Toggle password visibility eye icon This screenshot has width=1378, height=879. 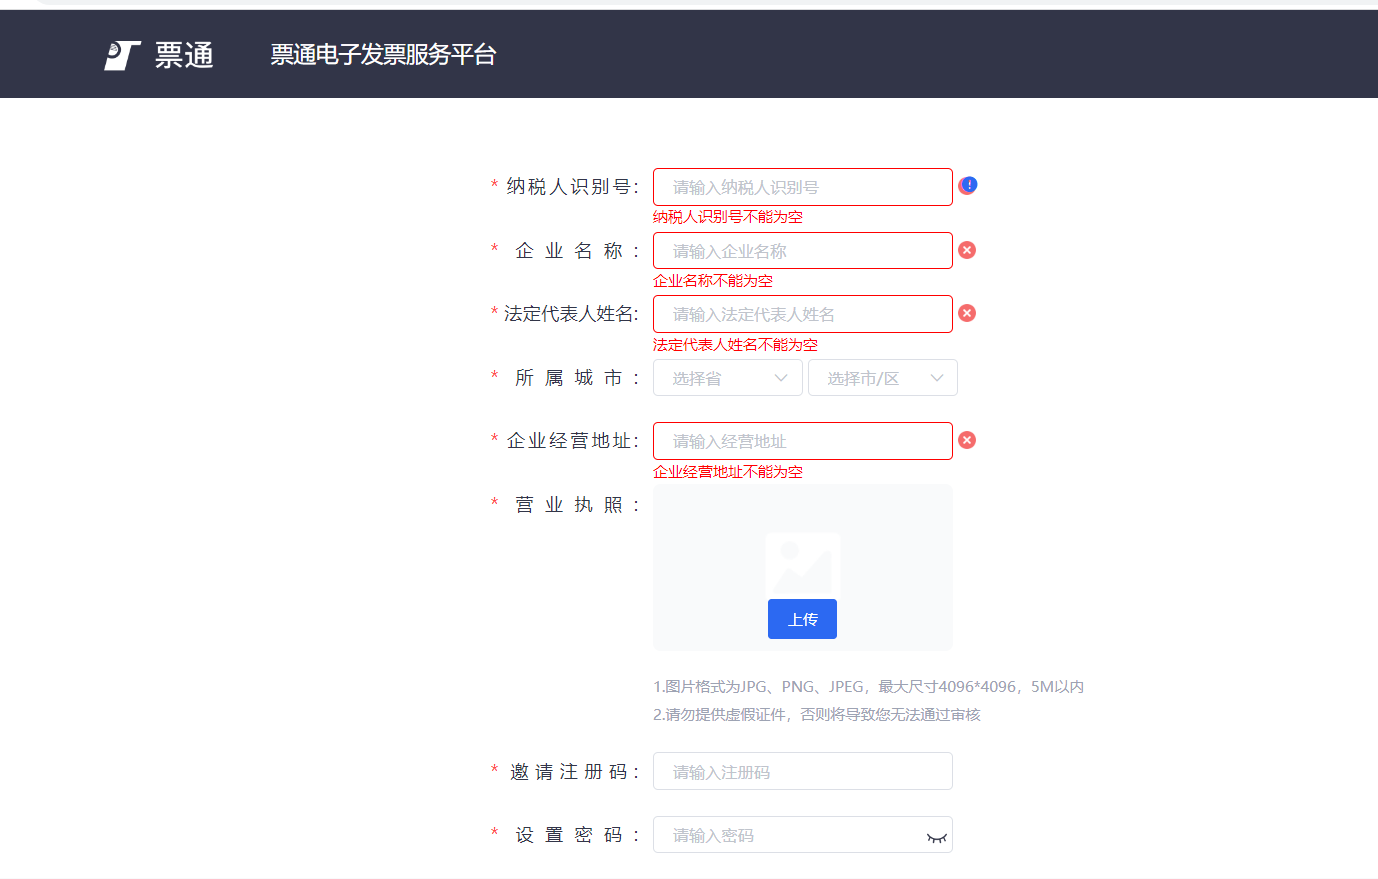[936, 837]
